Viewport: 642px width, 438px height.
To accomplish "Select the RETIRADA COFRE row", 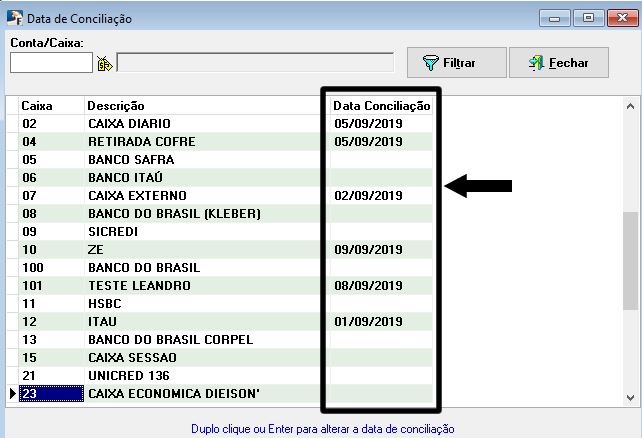I will click(141, 141).
